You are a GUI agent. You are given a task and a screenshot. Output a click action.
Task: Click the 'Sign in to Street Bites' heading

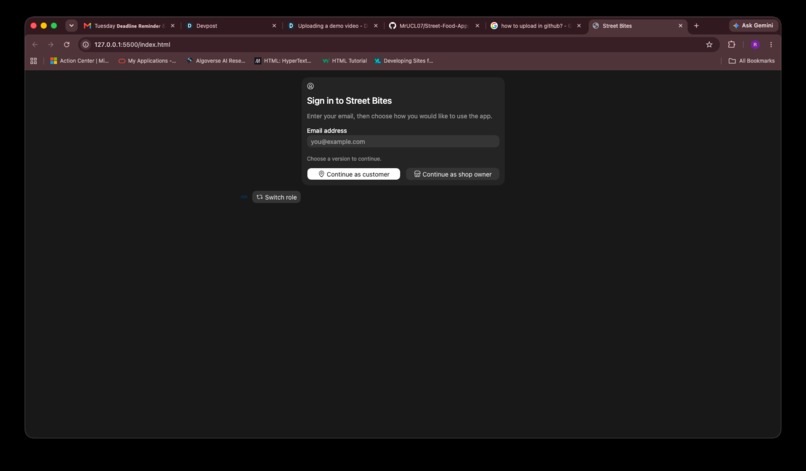[349, 101]
